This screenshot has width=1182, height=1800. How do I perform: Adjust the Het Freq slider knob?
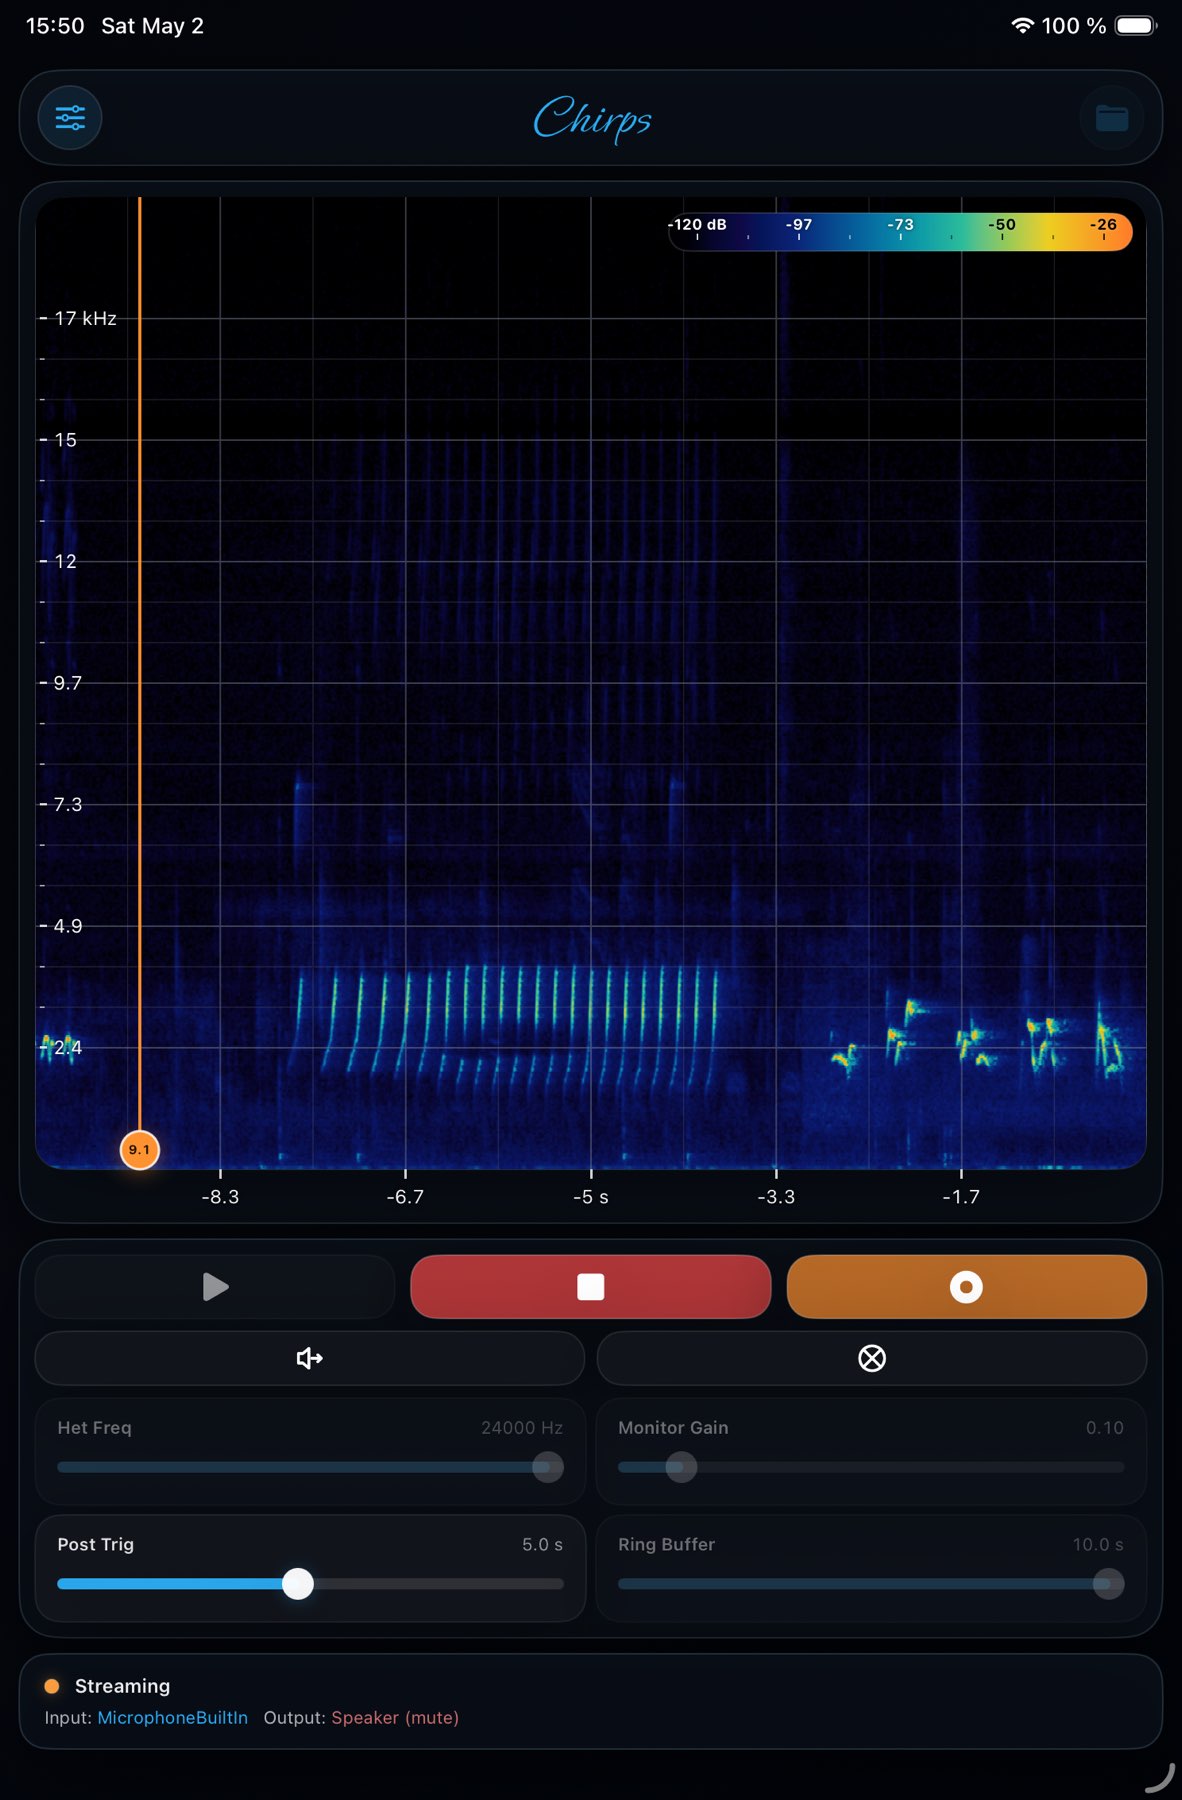(548, 1467)
